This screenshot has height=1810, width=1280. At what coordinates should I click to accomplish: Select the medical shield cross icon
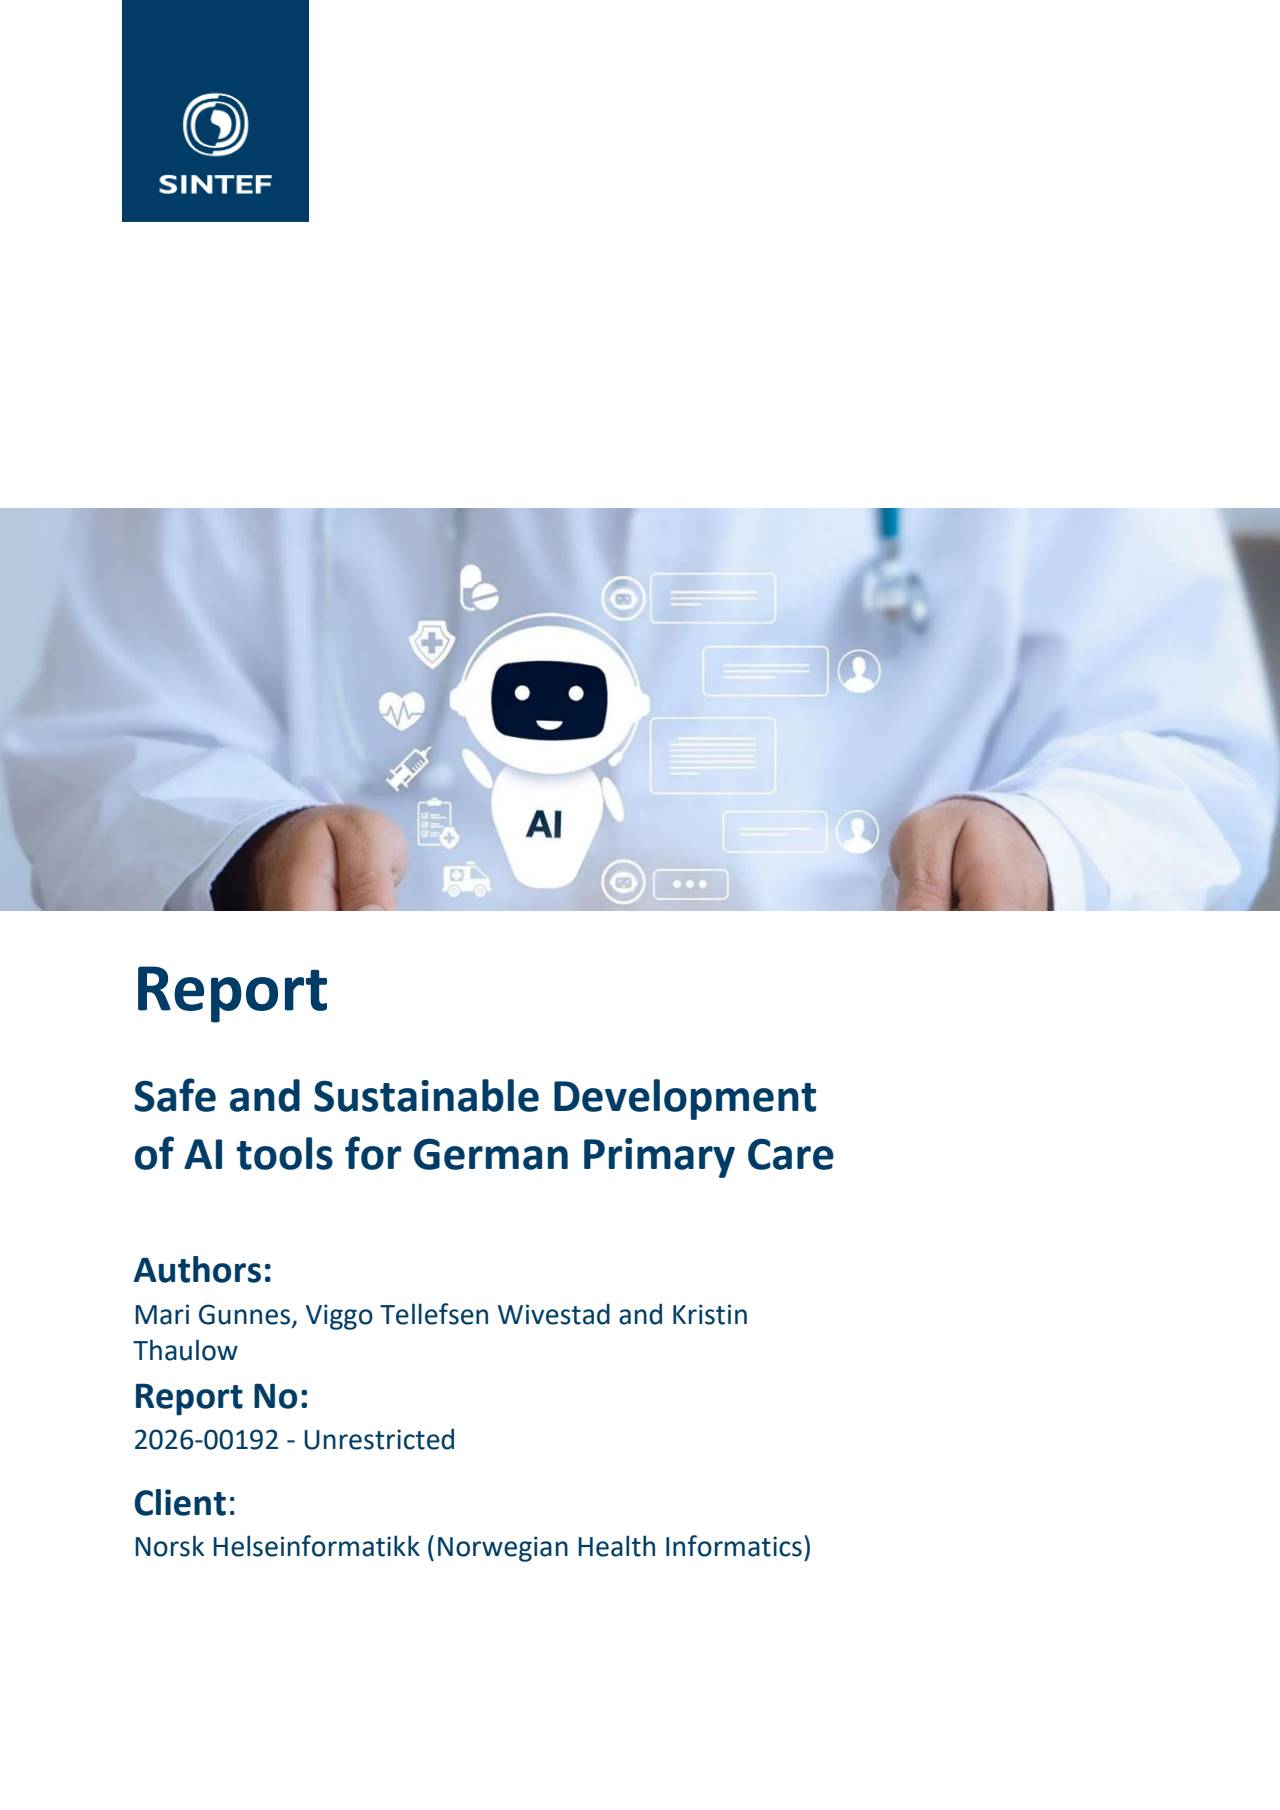432,642
